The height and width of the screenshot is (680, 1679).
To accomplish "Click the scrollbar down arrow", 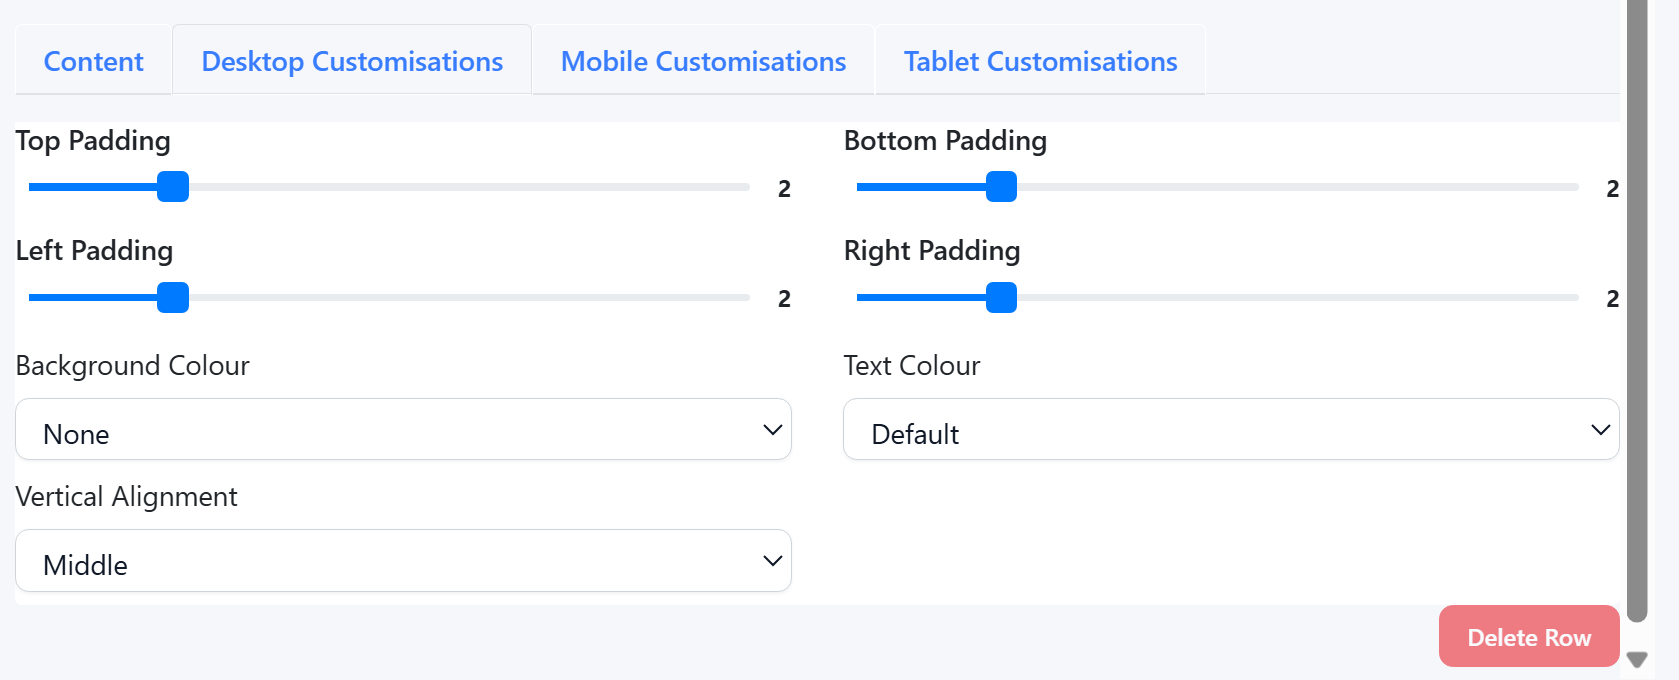I will tap(1637, 660).
